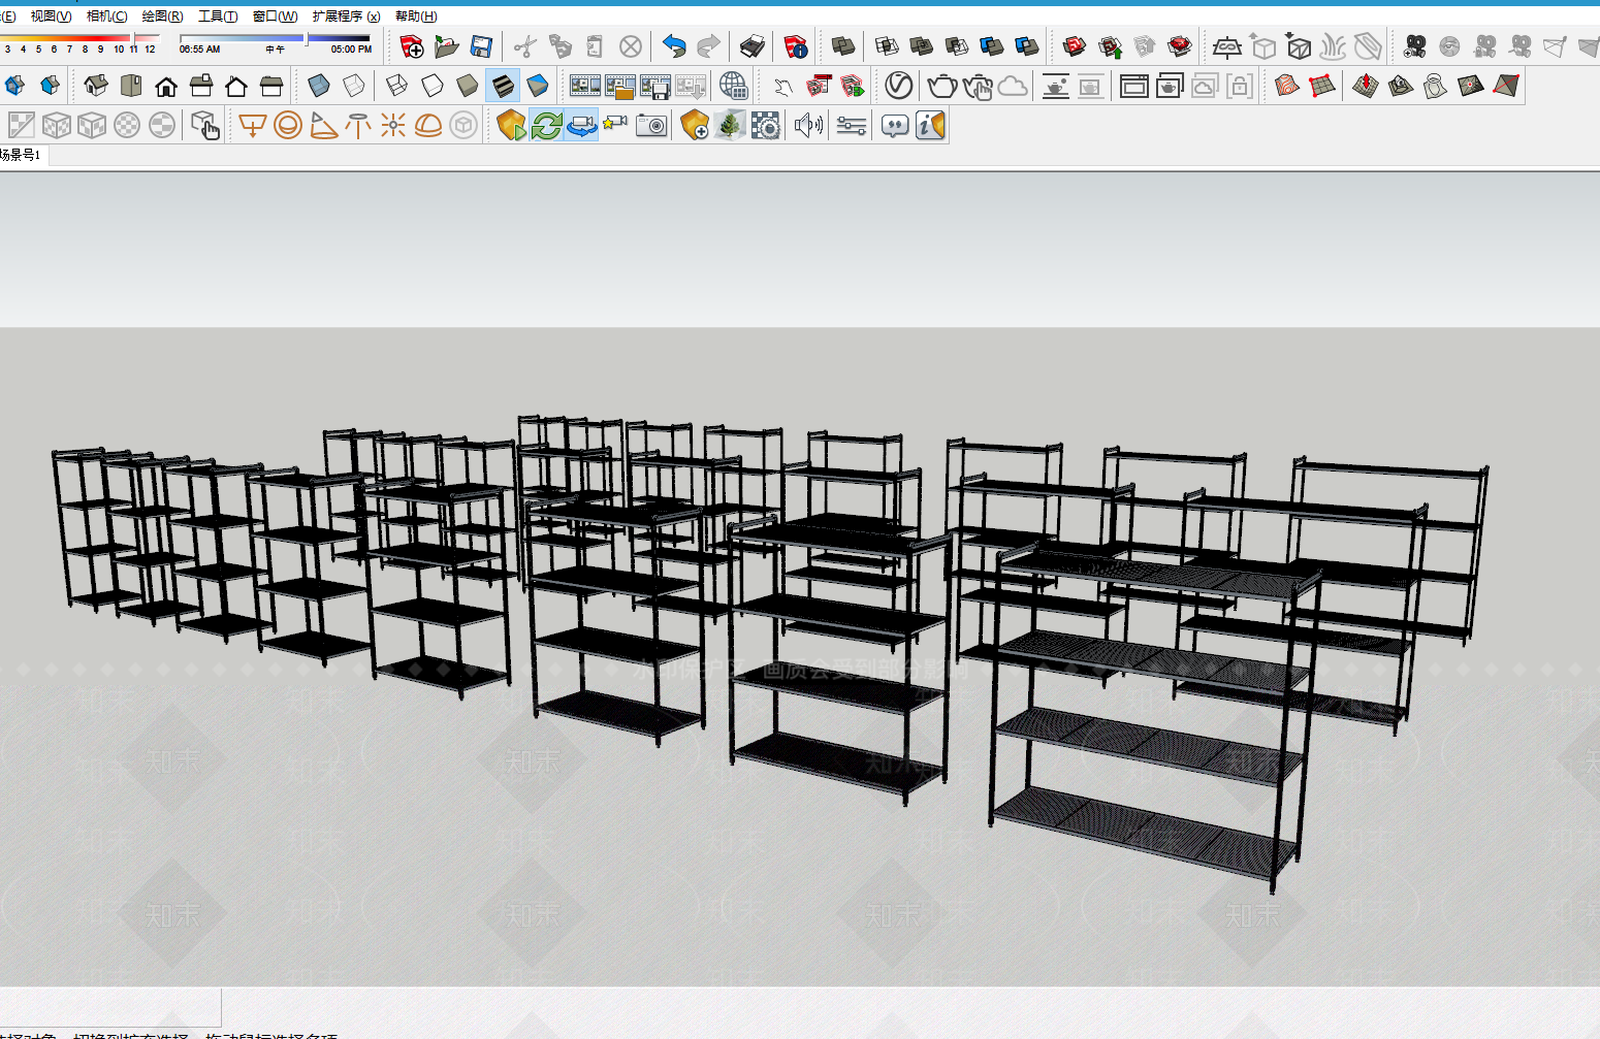The image size is (1600, 1039).
Task: Switch to the 场景号1 scene tab
Action: 20,155
